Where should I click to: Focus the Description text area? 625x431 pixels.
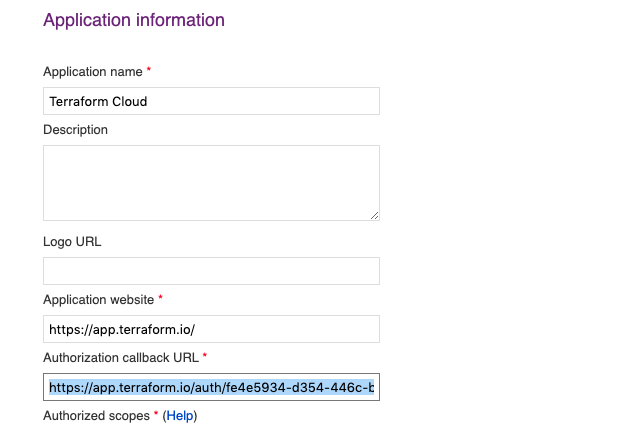[210, 182]
